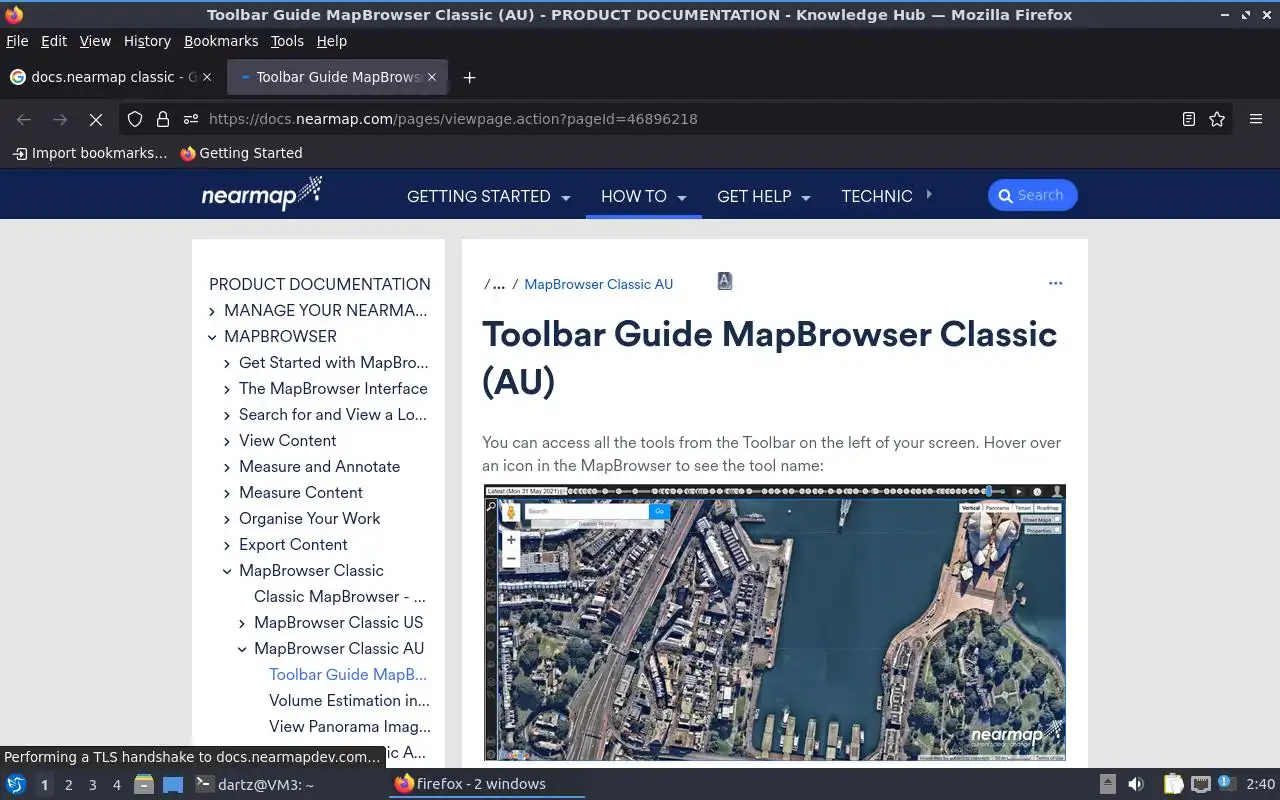This screenshot has height=800, width=1280.
Task: Collapse the MapBrowser Classic tree node
Action: click(x=227, y=571)
